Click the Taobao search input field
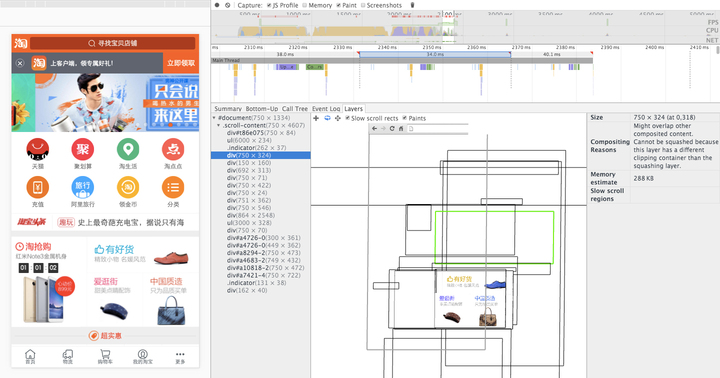The image size is (720, 378). click(x=112, y=43)
